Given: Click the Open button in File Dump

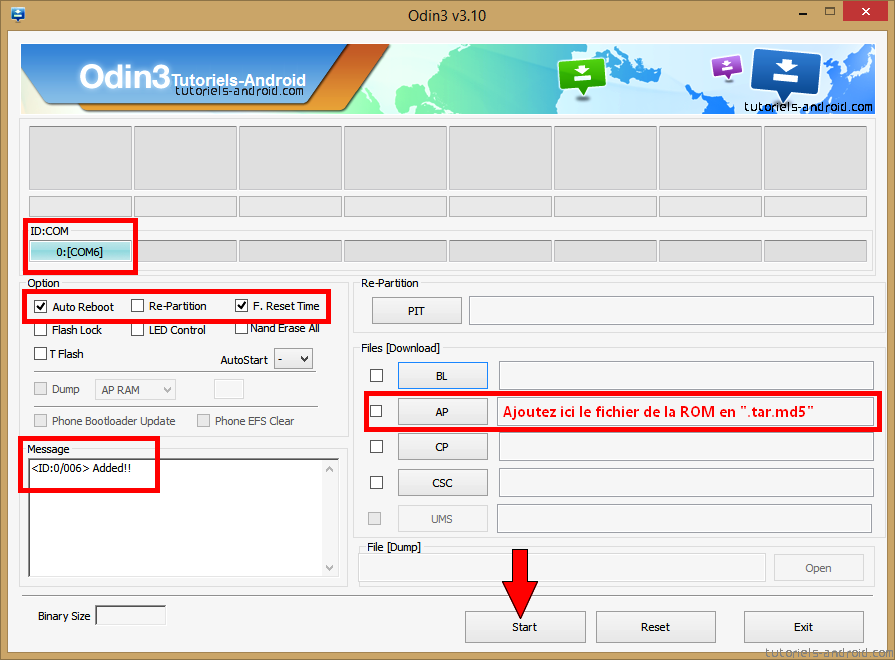Looking at the screenshot, I should tap(819, 568).
